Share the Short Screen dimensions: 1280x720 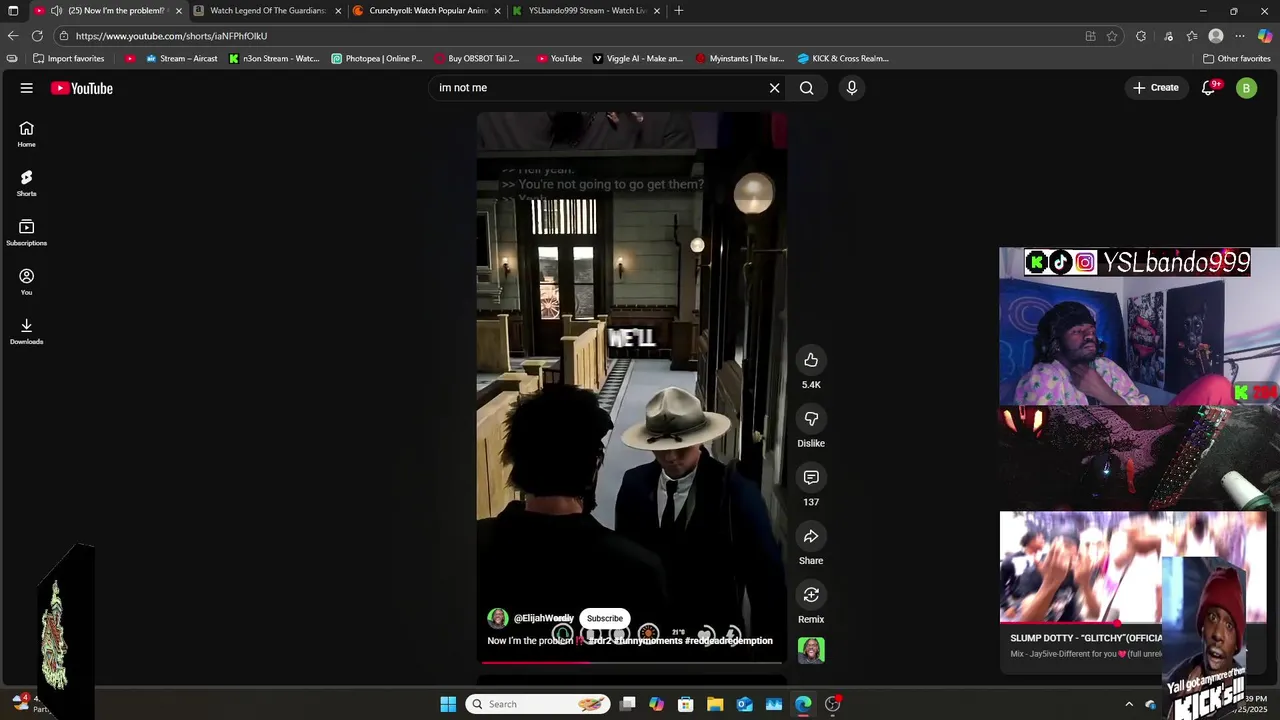click(811, 537)
